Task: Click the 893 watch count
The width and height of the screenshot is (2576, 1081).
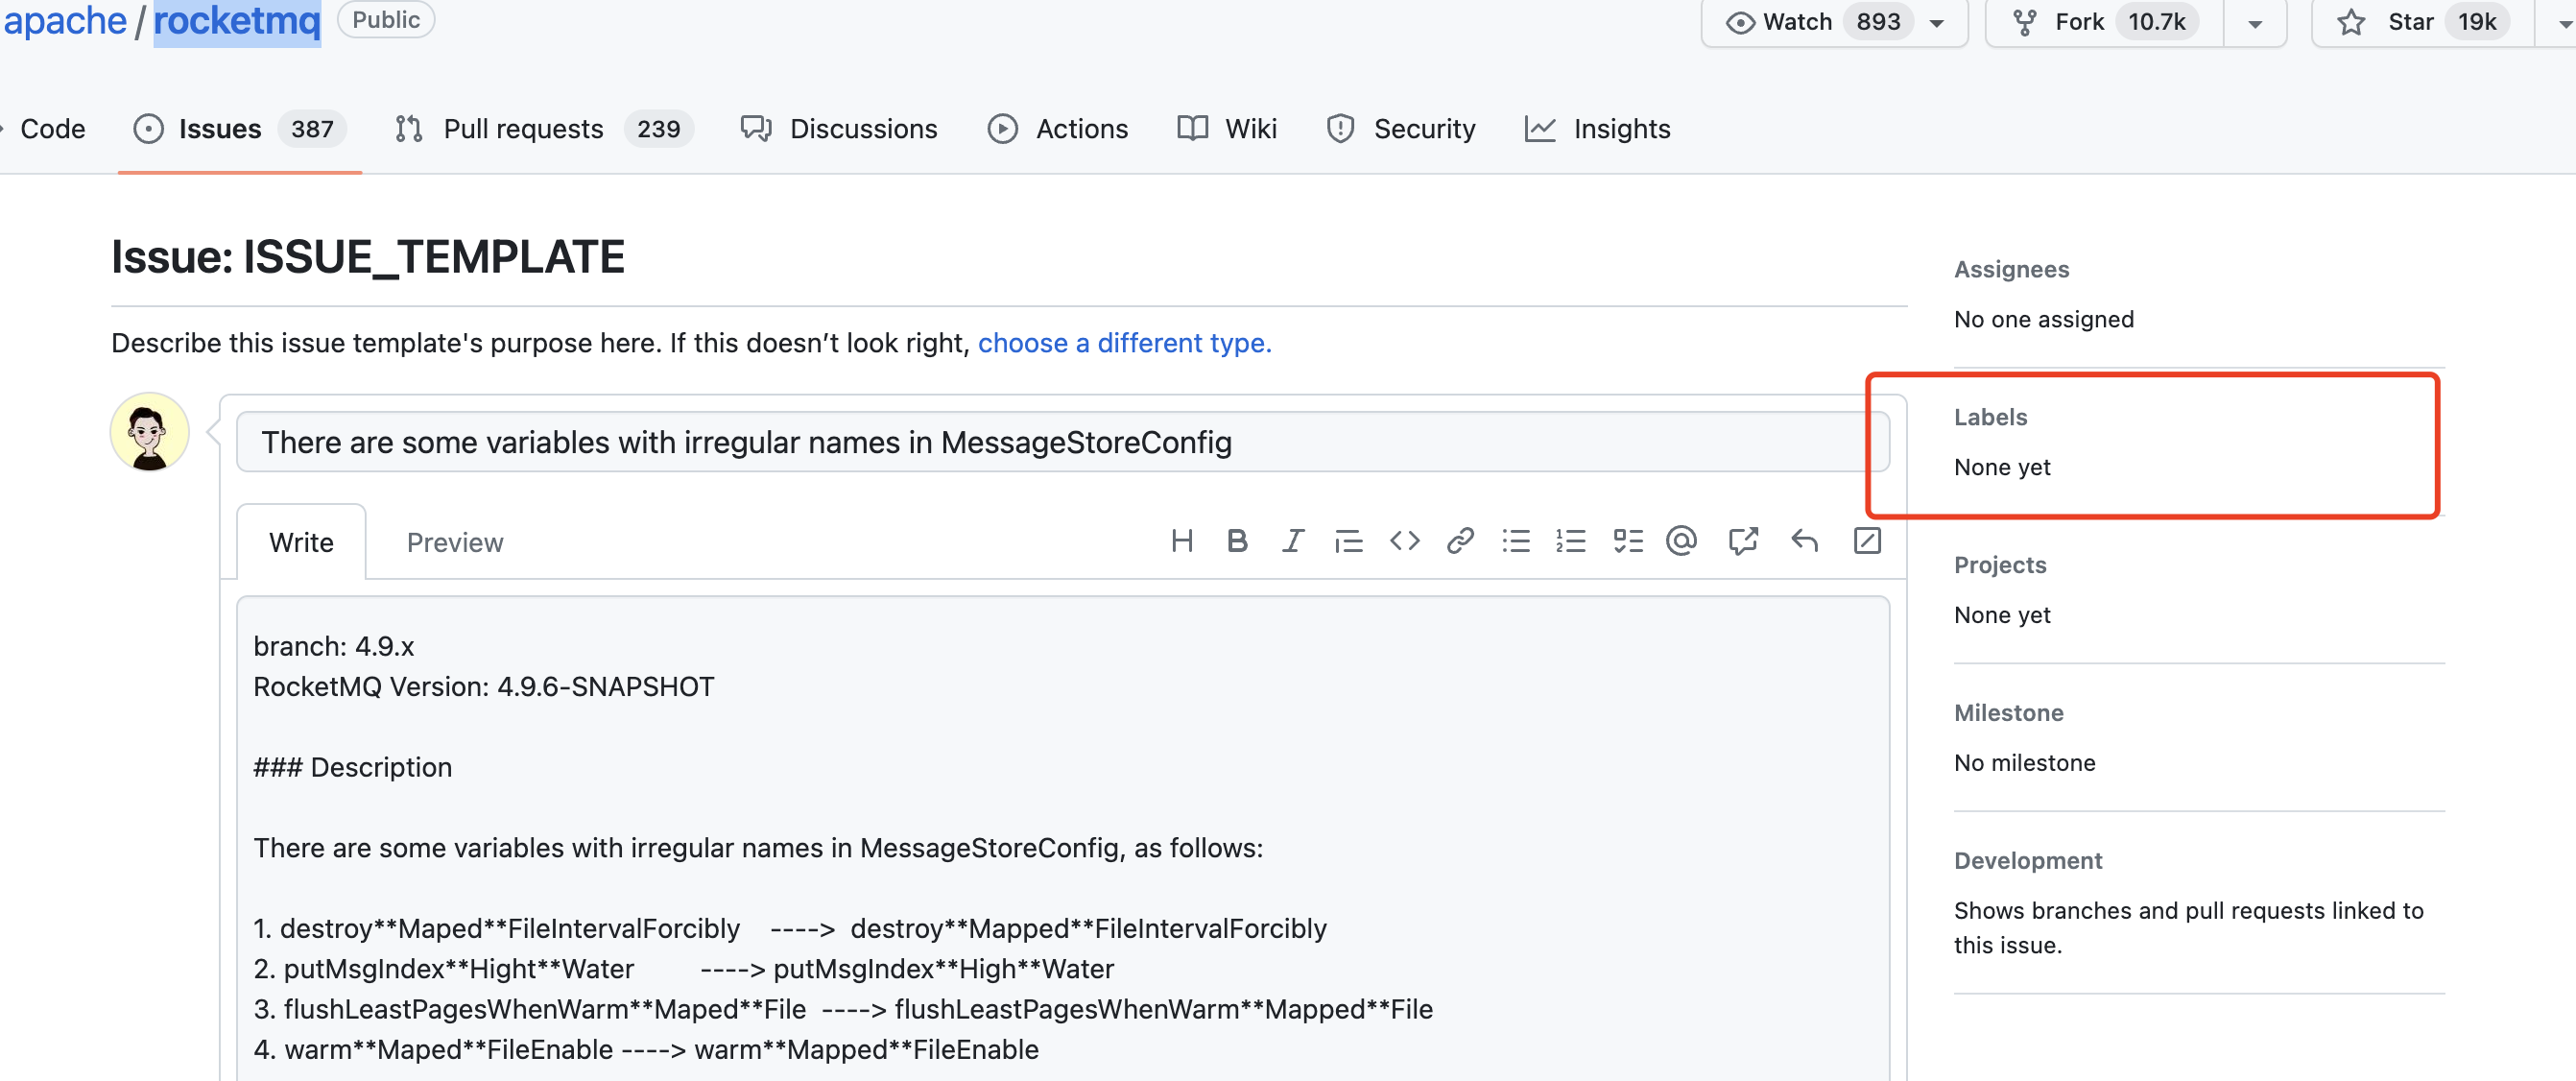Action: [1878, 22]
